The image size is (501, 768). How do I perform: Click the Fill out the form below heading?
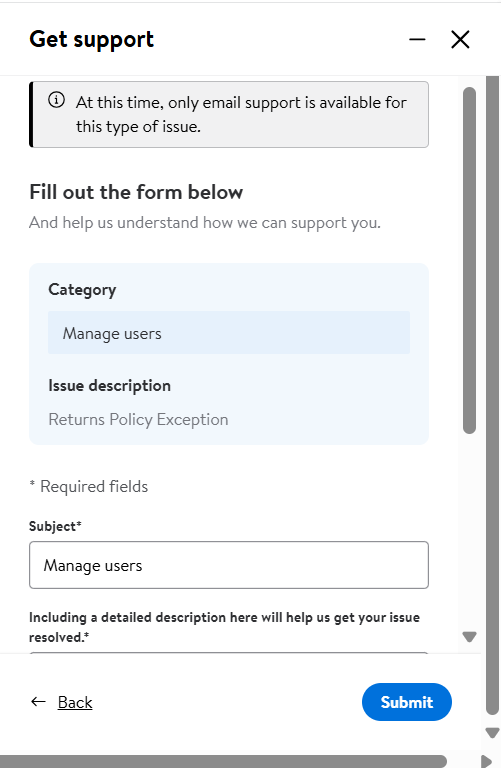pyautogui.click(x=136, y=192)
